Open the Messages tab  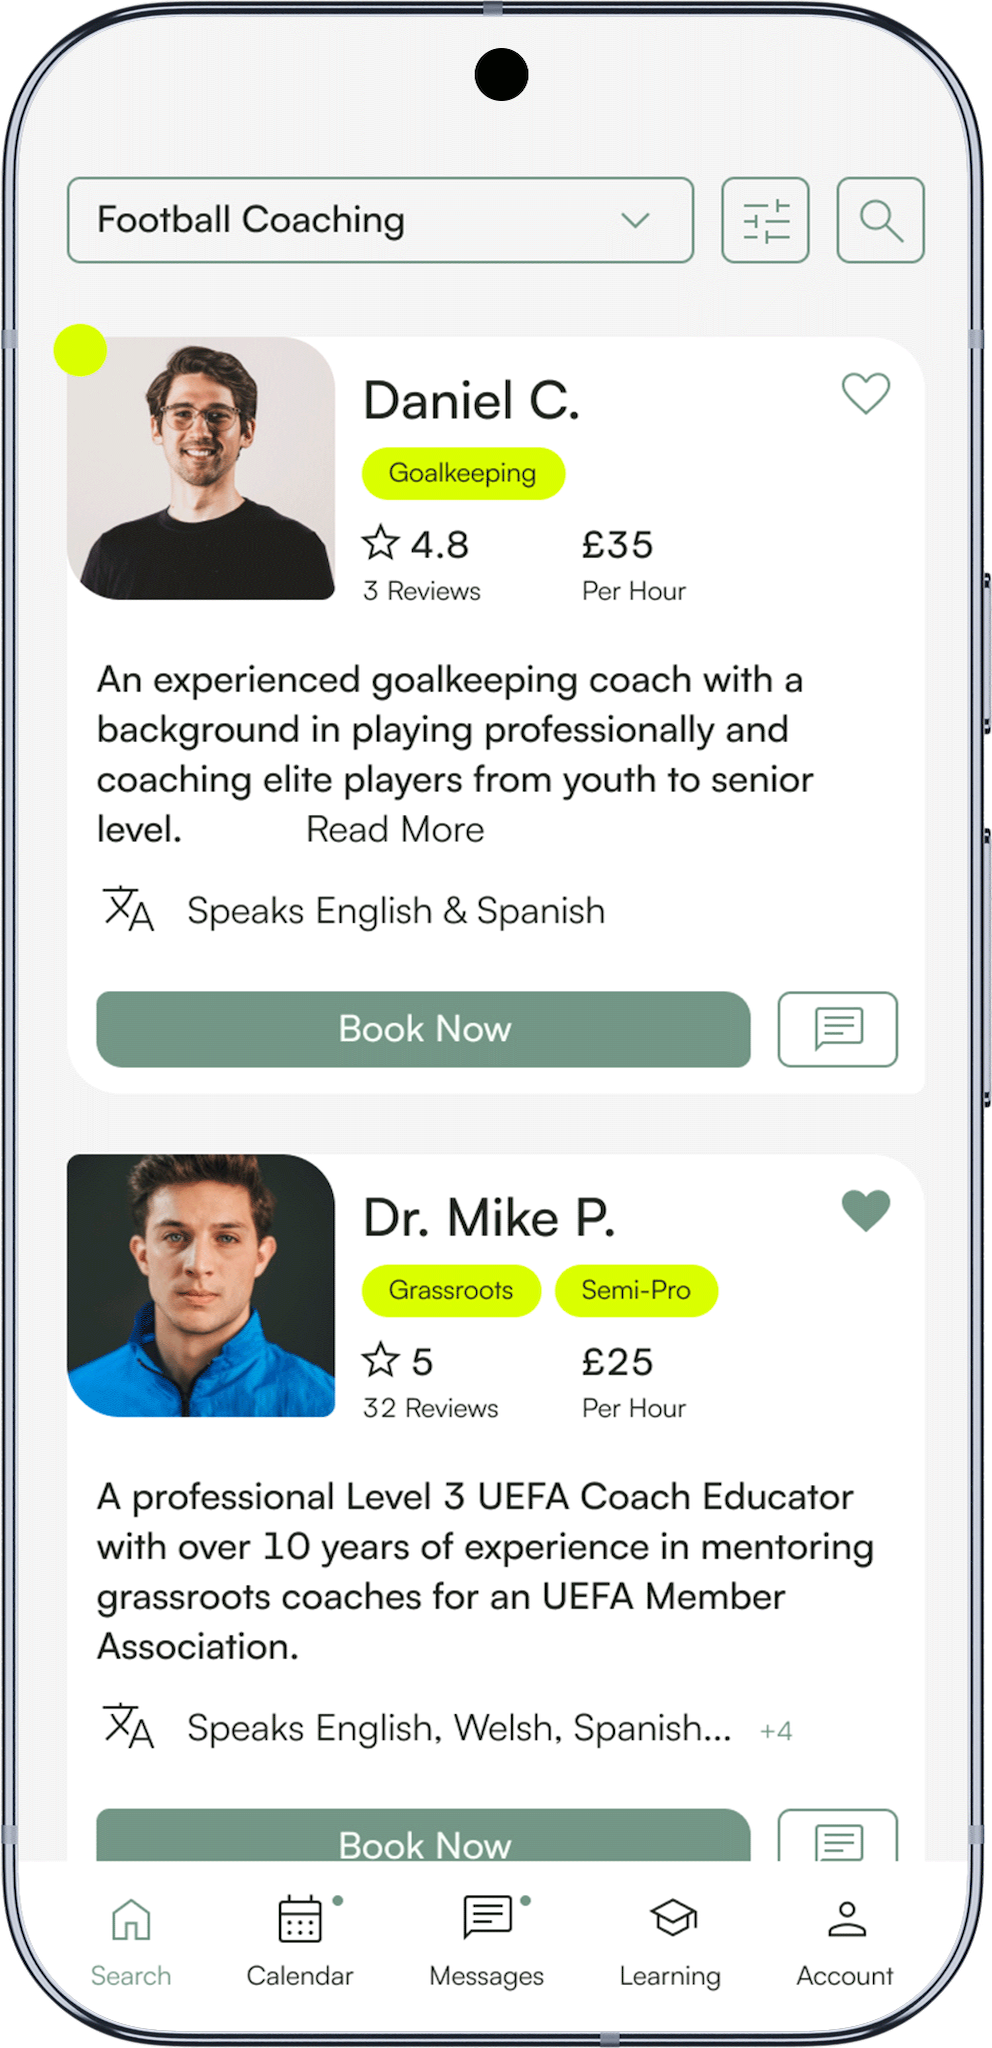[x=487, y=1942]
